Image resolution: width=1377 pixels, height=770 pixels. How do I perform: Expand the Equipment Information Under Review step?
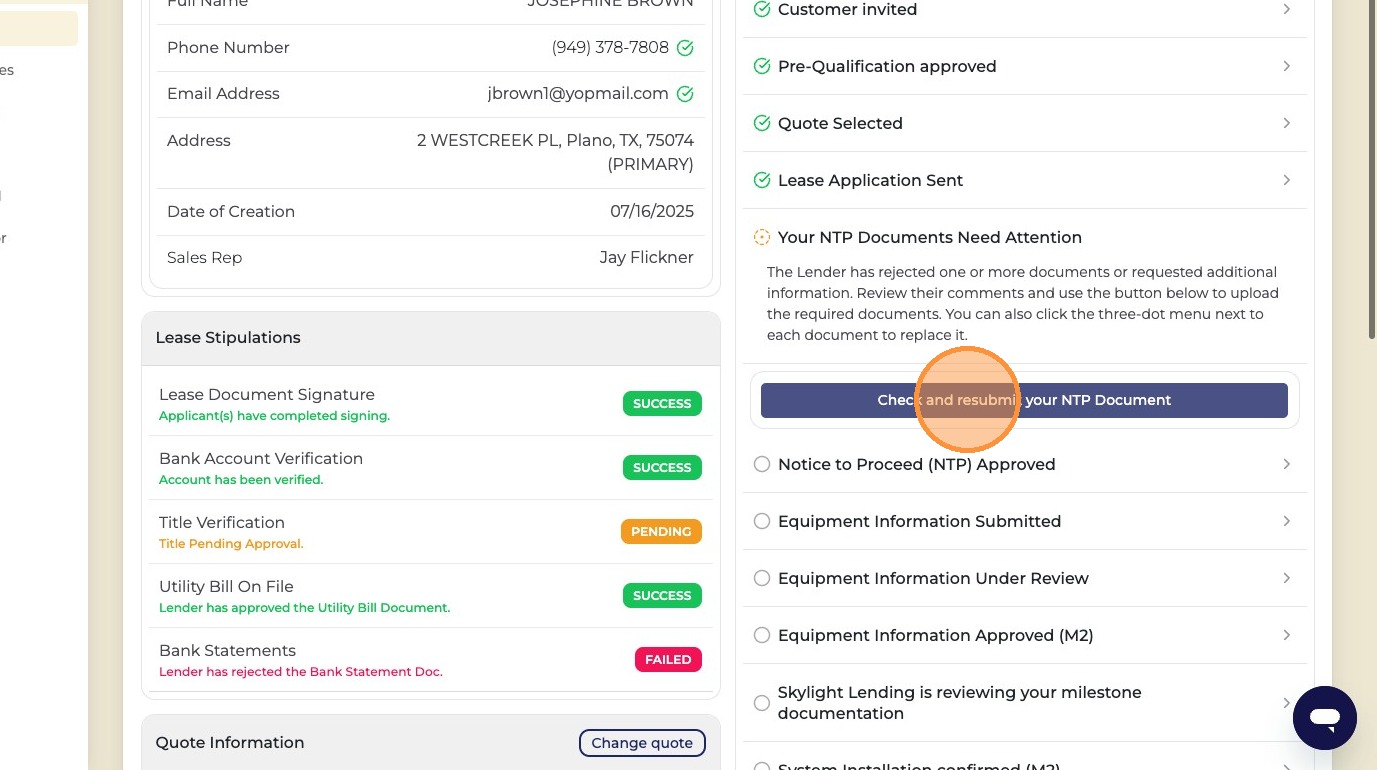(1287, 578)
